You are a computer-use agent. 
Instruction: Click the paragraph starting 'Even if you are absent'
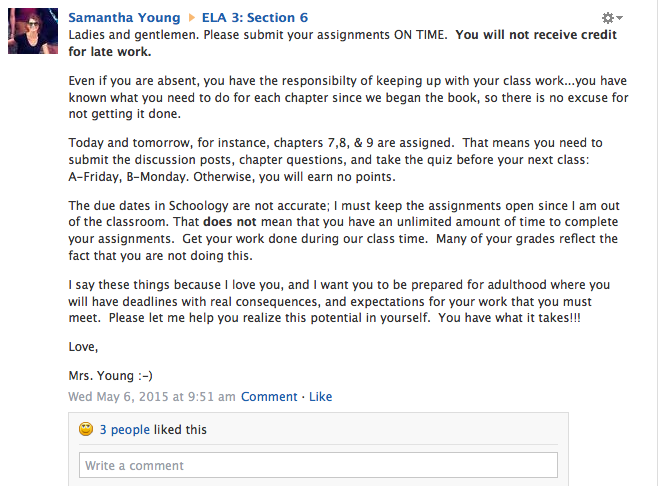(348, 98)
